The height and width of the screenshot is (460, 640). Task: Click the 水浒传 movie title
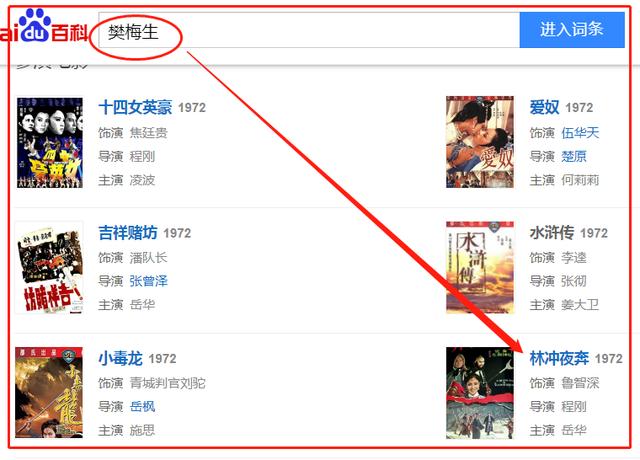click(552, 233)
